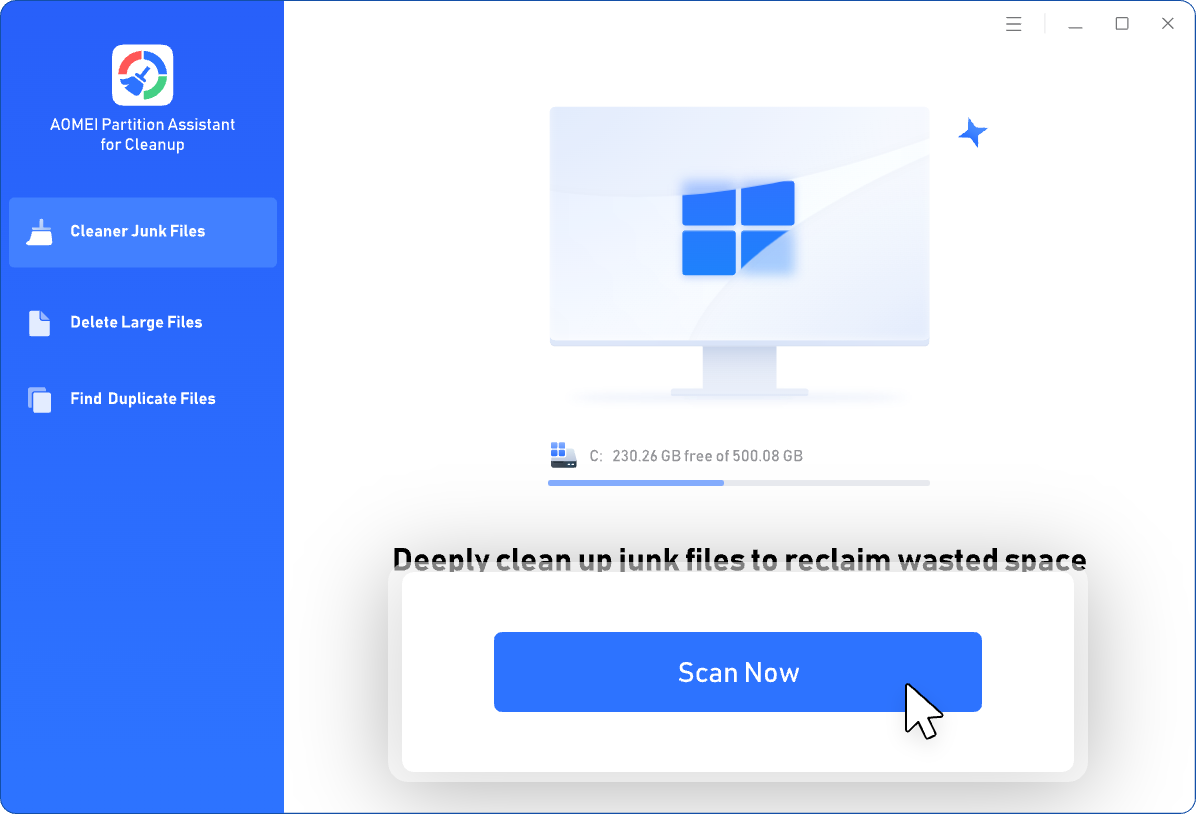
Task: Open the hamburger menu in title bar
Action: (1013, 24)
